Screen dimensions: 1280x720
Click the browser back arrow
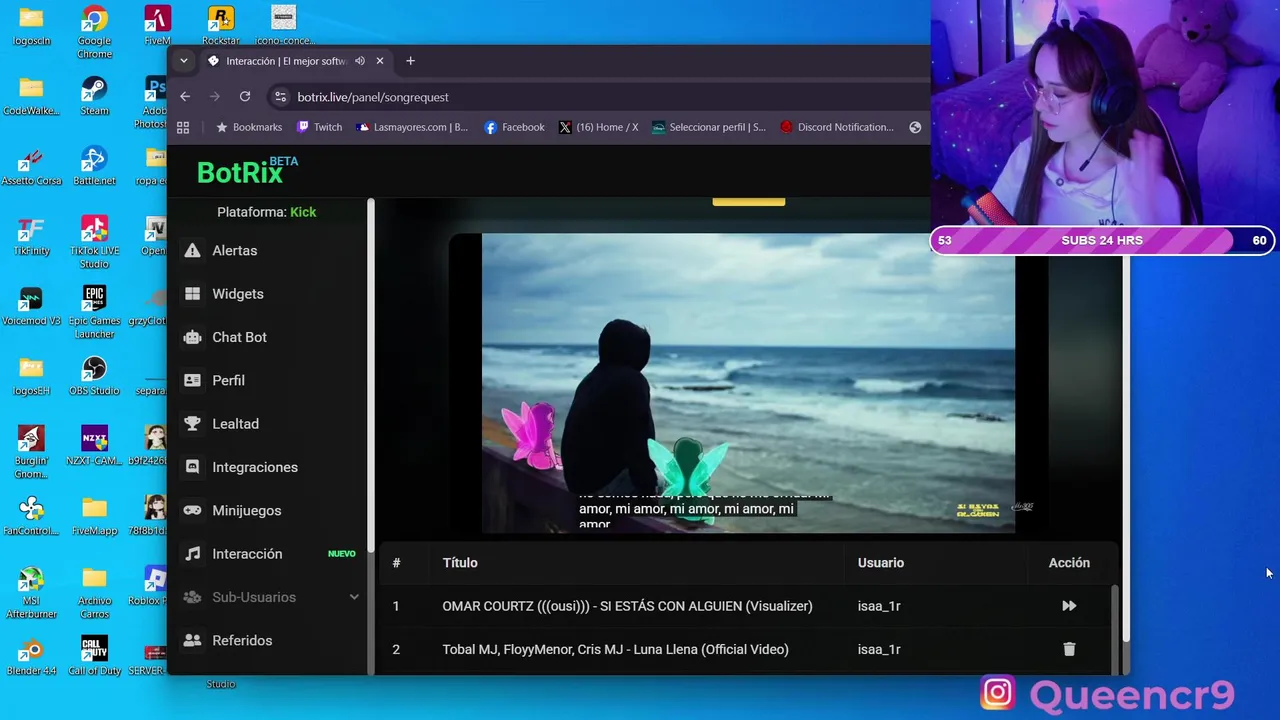(185, 96)
